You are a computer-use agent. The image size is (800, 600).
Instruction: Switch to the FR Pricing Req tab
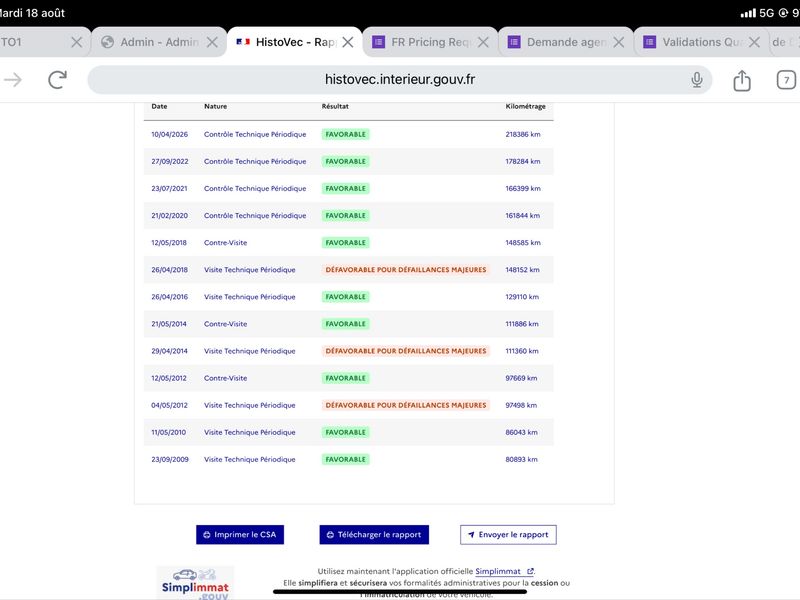430,42
